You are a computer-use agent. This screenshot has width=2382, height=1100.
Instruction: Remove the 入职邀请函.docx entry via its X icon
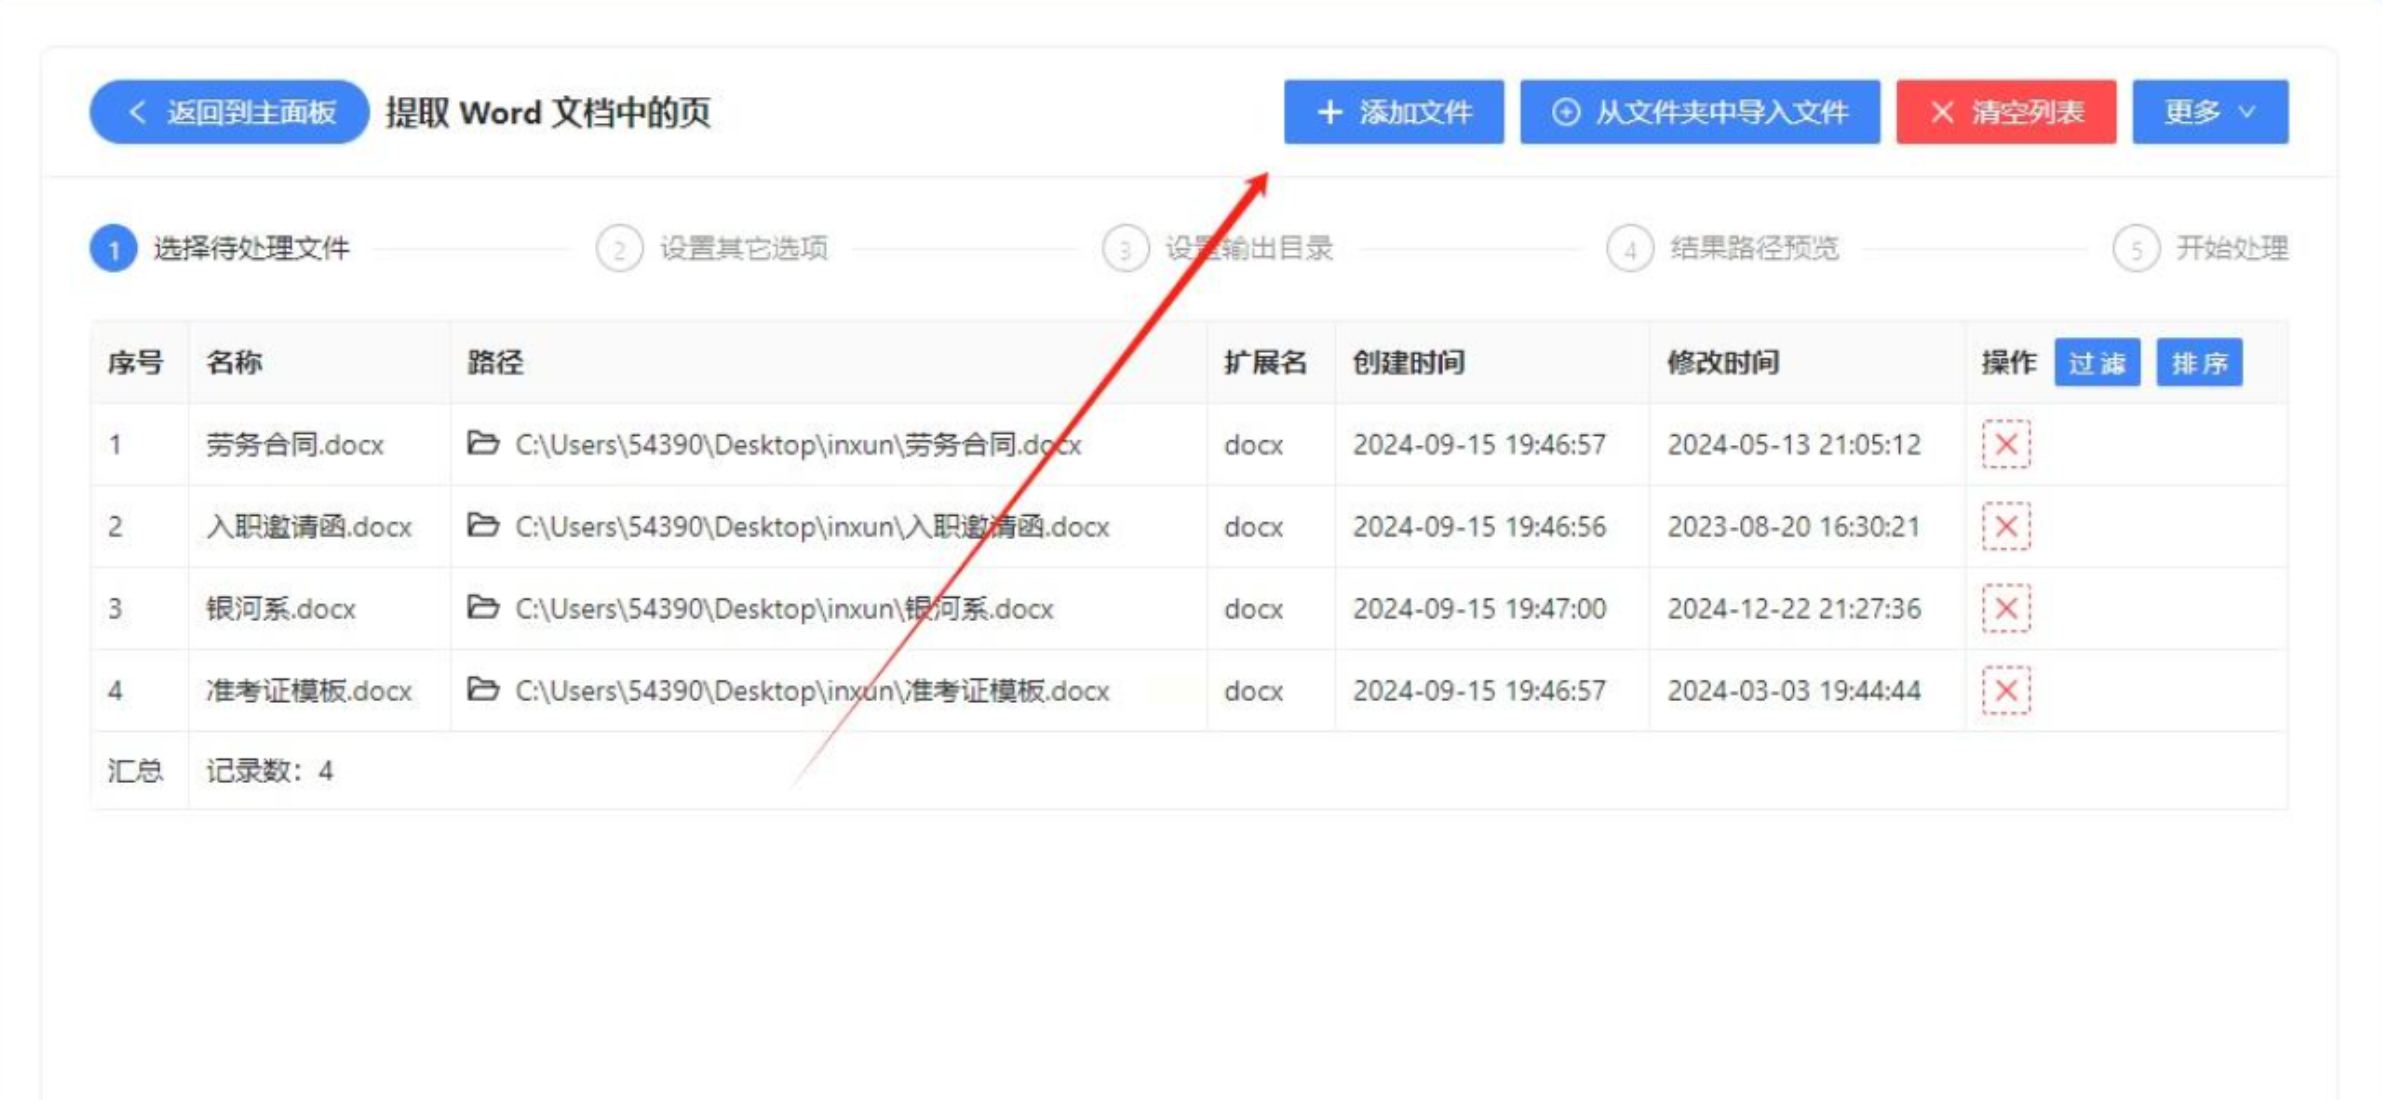[x=2005, y=527]
